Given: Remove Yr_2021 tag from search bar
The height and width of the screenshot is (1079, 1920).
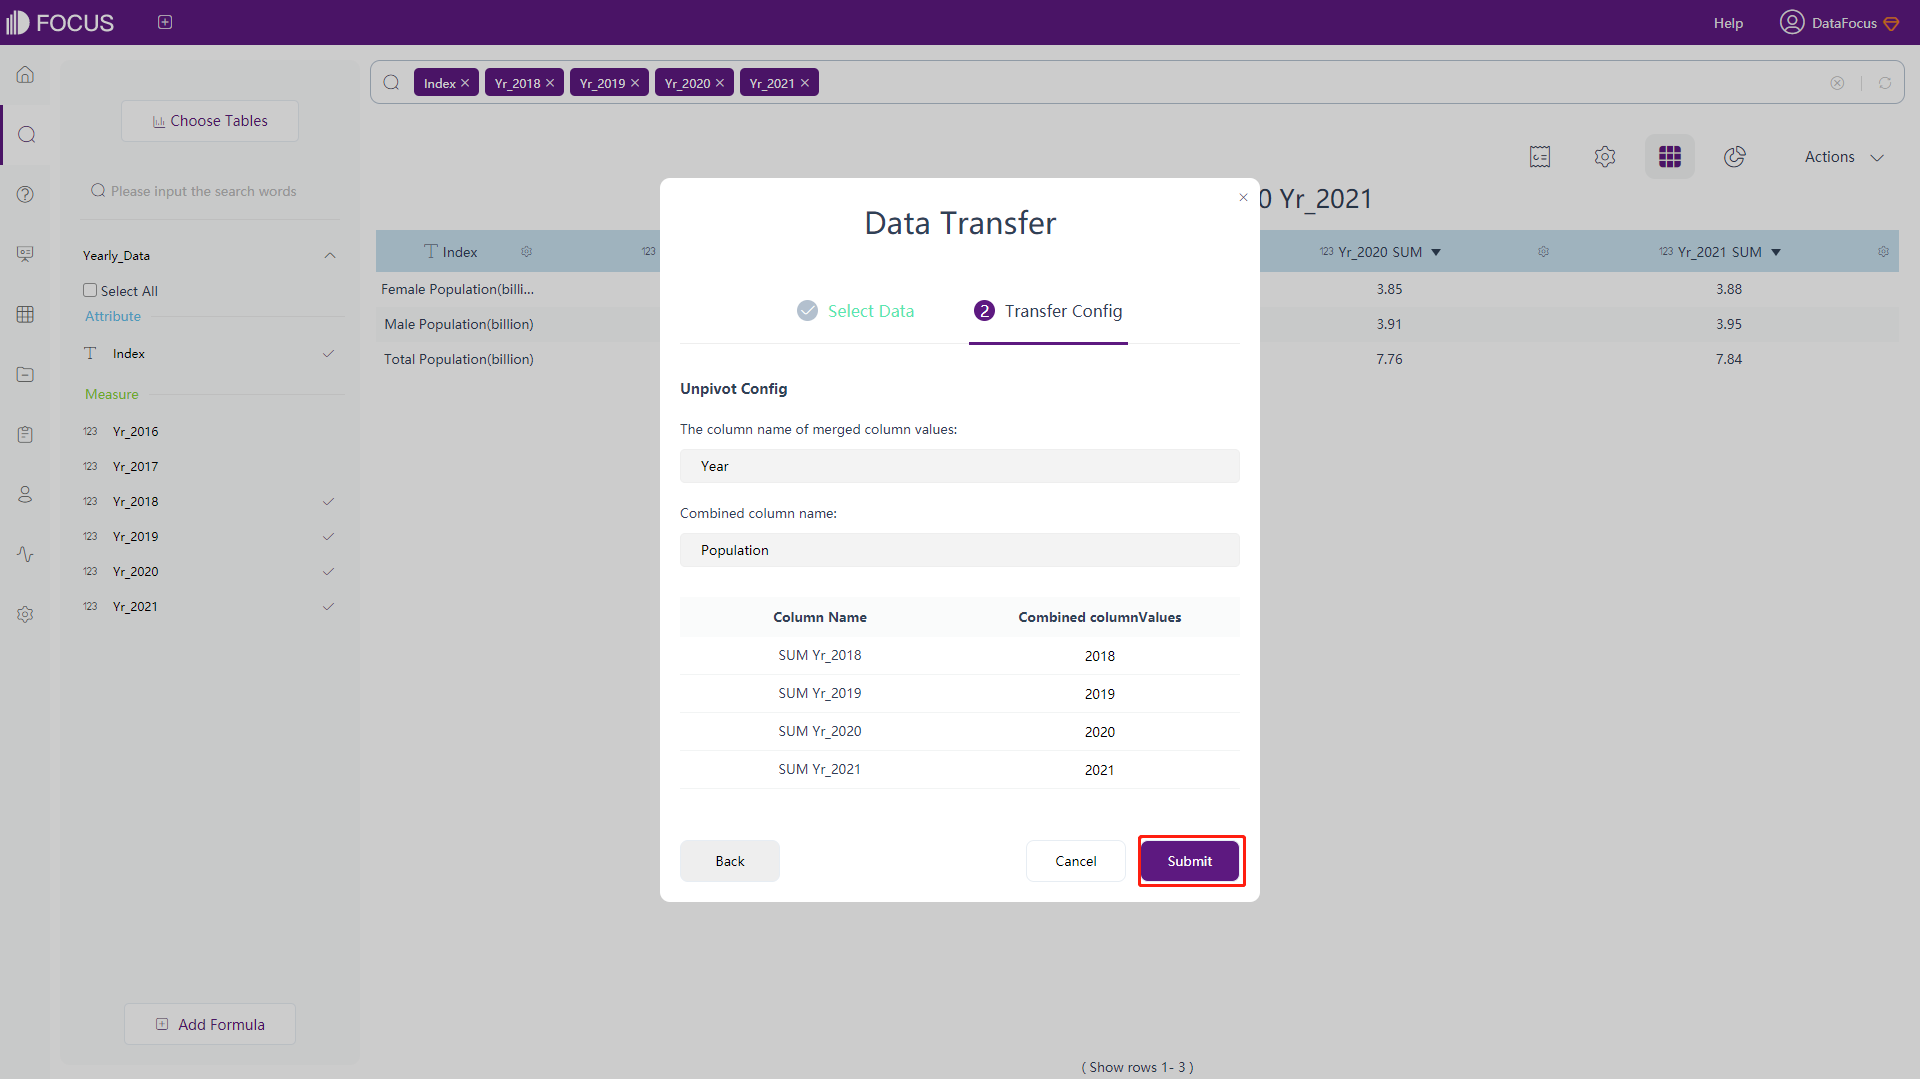Looking at the screenshot, I should [x=805, y=83].
